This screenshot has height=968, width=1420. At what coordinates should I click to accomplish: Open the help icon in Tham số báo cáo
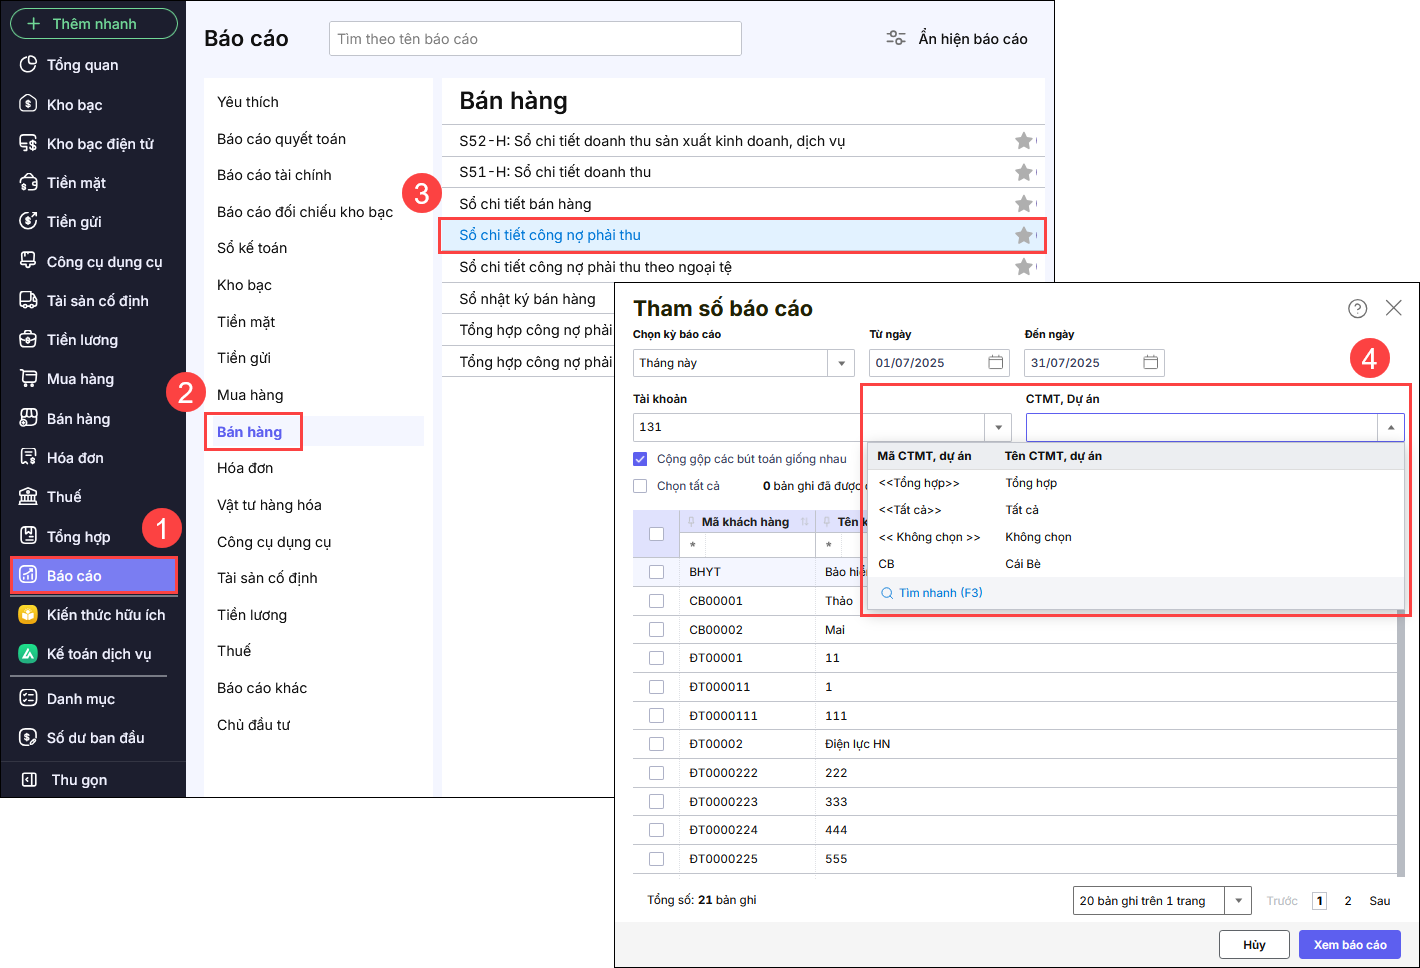1357,308
